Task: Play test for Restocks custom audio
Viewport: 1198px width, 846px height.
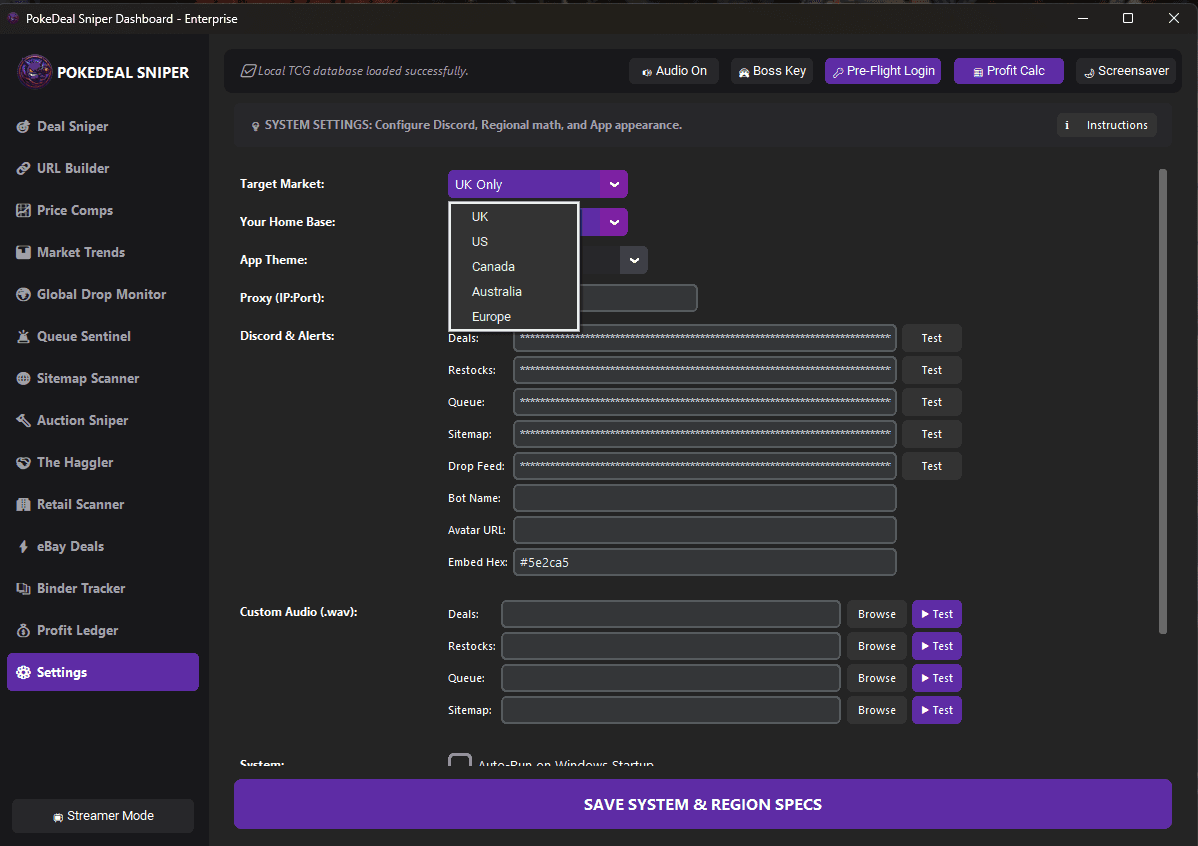Action: coord(937,647)
